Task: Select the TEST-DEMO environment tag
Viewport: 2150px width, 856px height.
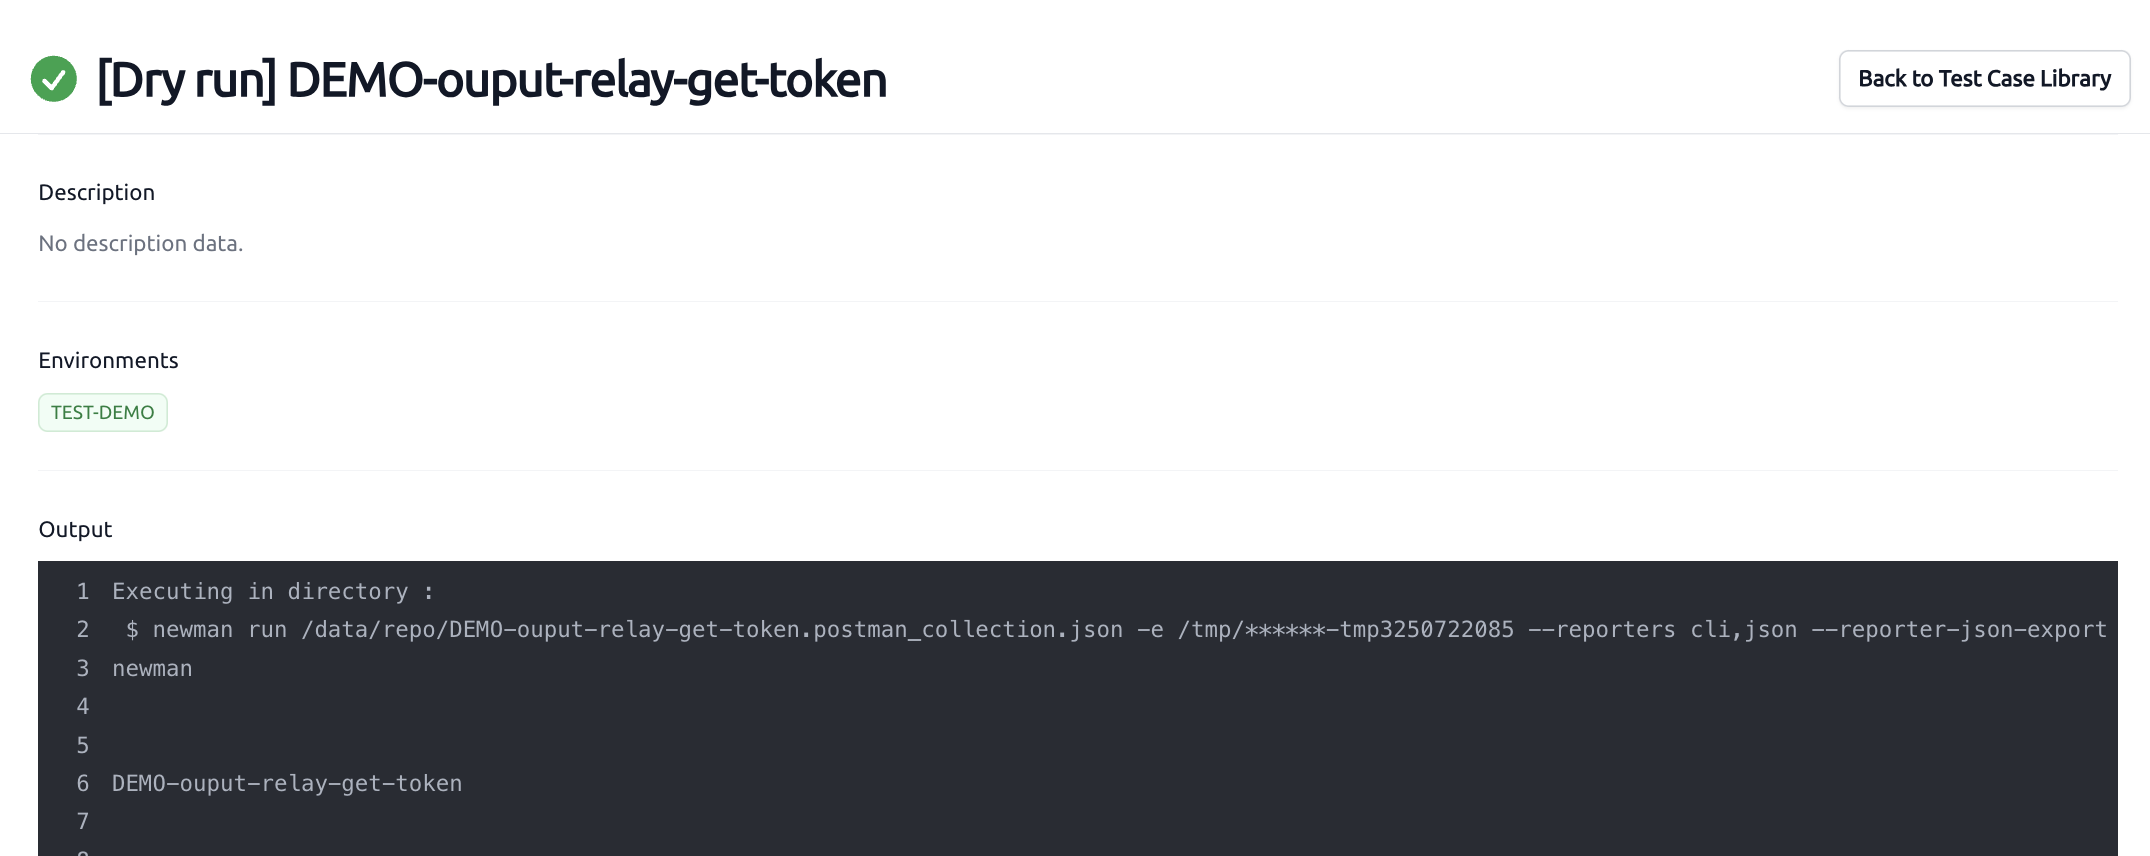Action: (103, 412)
